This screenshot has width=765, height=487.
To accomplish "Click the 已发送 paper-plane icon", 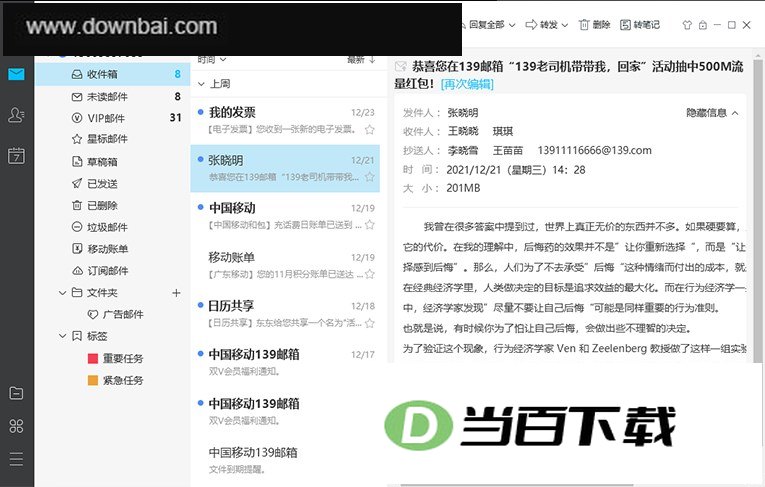I will pyautogui.click(x=77, y=183).
